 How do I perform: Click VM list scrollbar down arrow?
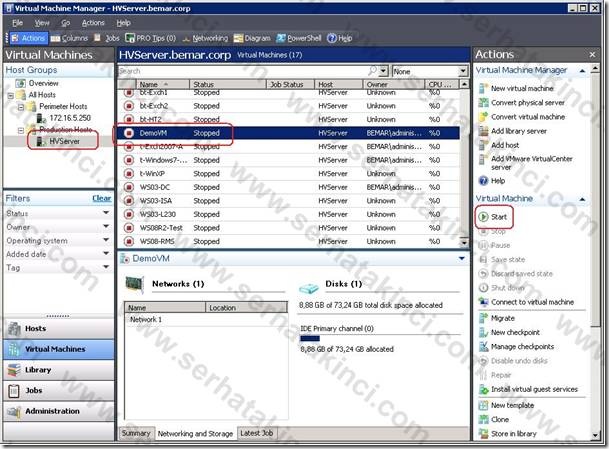[x=464, y=243]
